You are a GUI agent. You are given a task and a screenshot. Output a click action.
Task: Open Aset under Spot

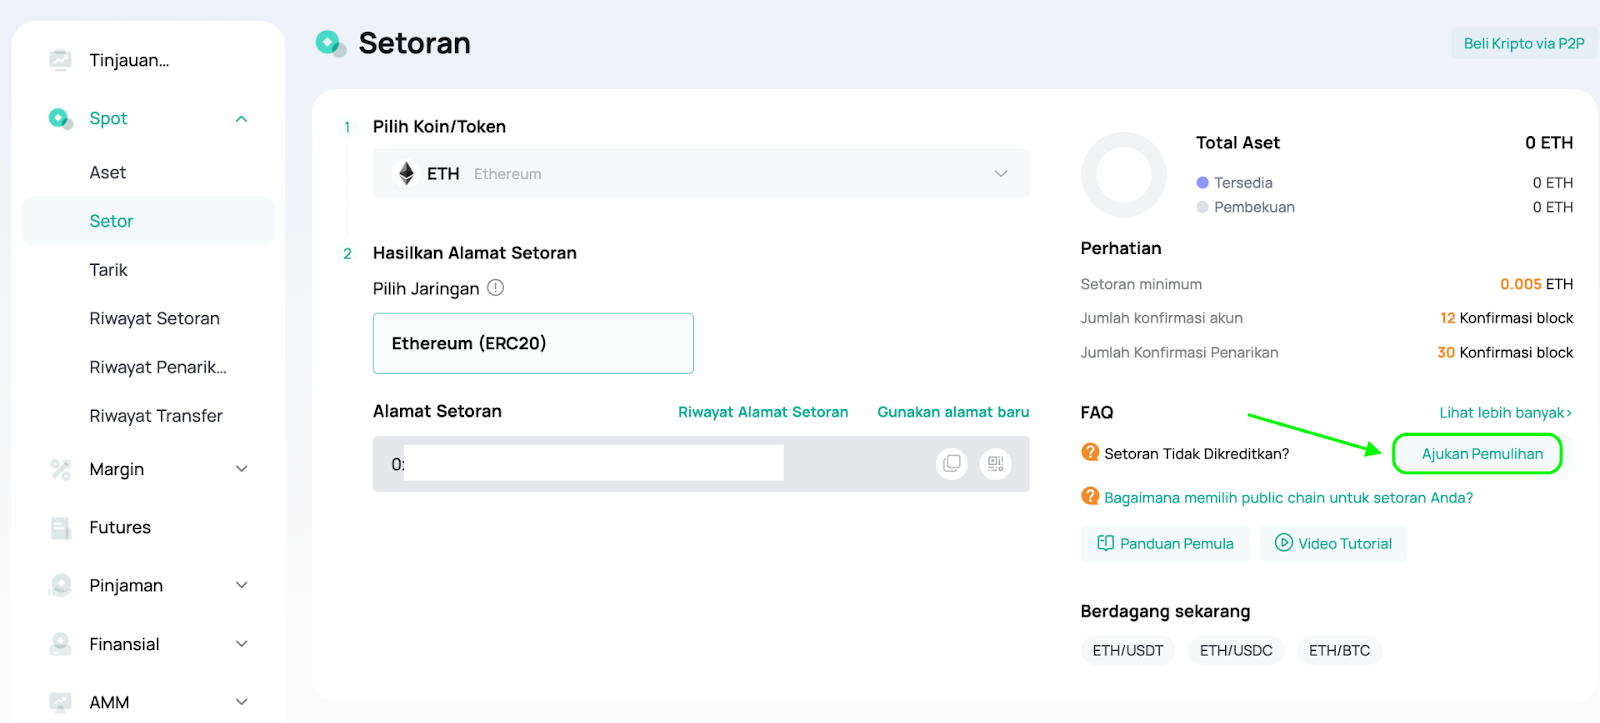pyautogui.click(x=108, y=172)
